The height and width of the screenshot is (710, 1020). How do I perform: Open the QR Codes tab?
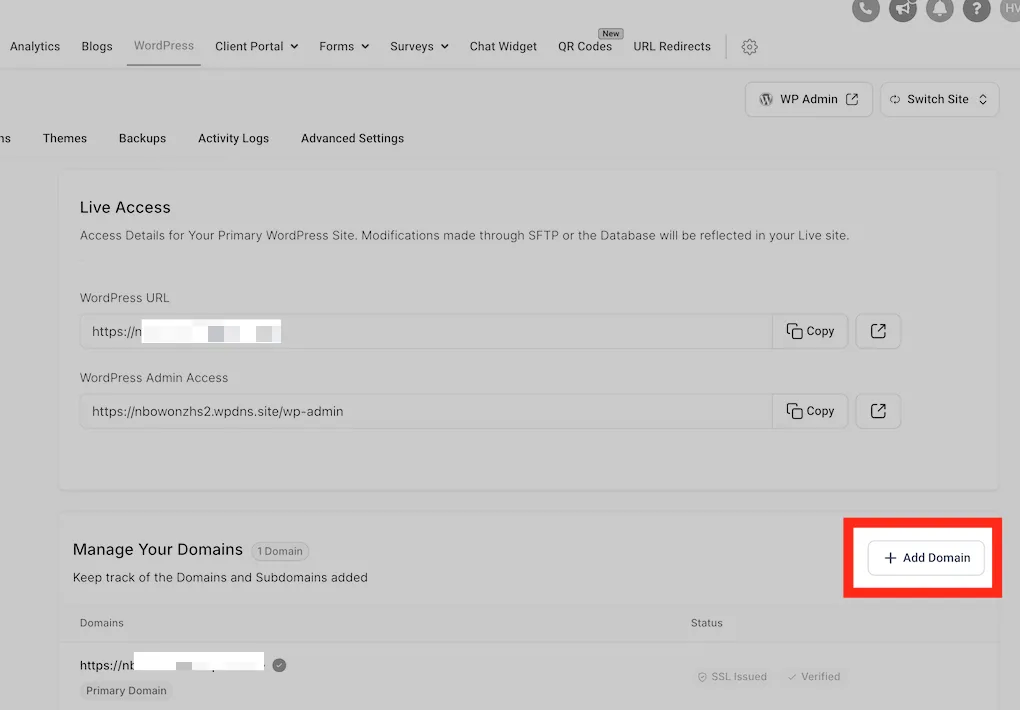point(585,47)
